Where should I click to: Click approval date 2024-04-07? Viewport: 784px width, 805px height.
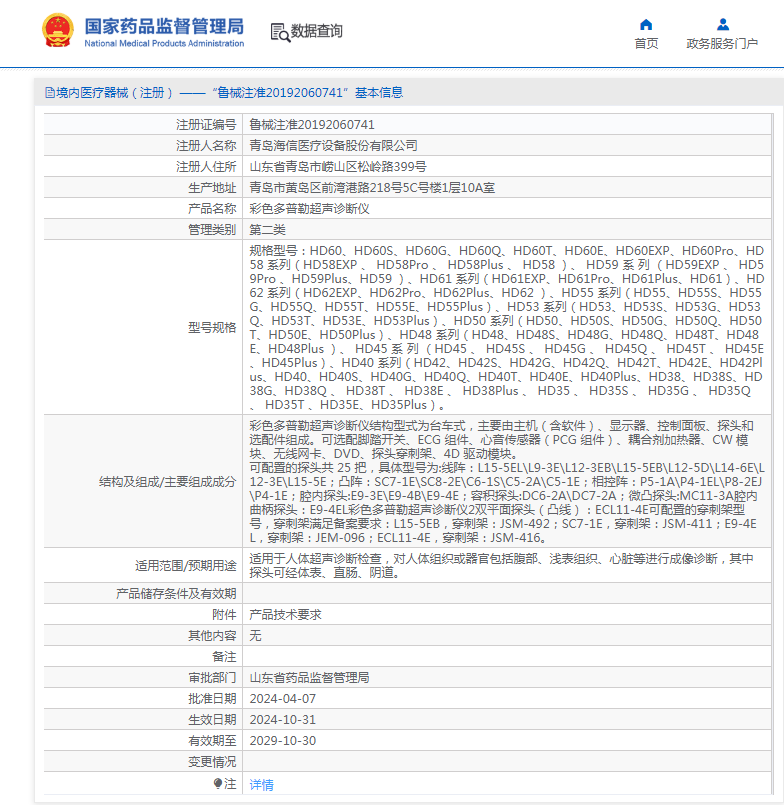[x=282, y=699]
